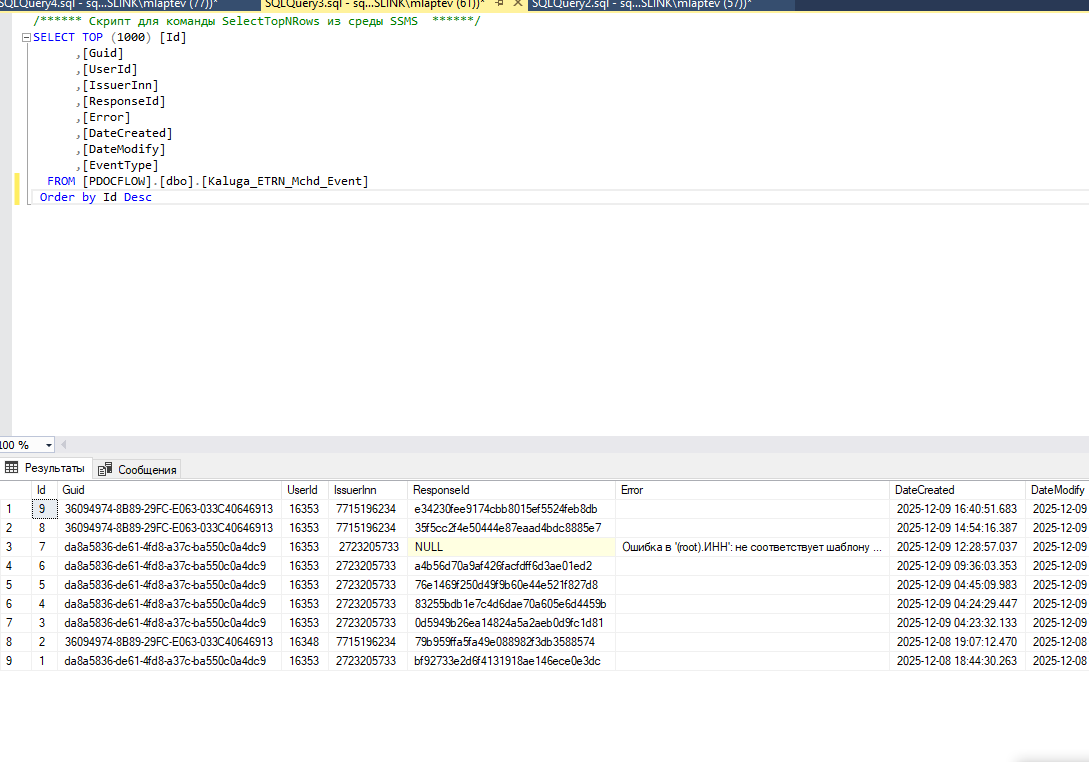
Task: Select the ResponseId column header in results
Action: click(x=511, y=490)
